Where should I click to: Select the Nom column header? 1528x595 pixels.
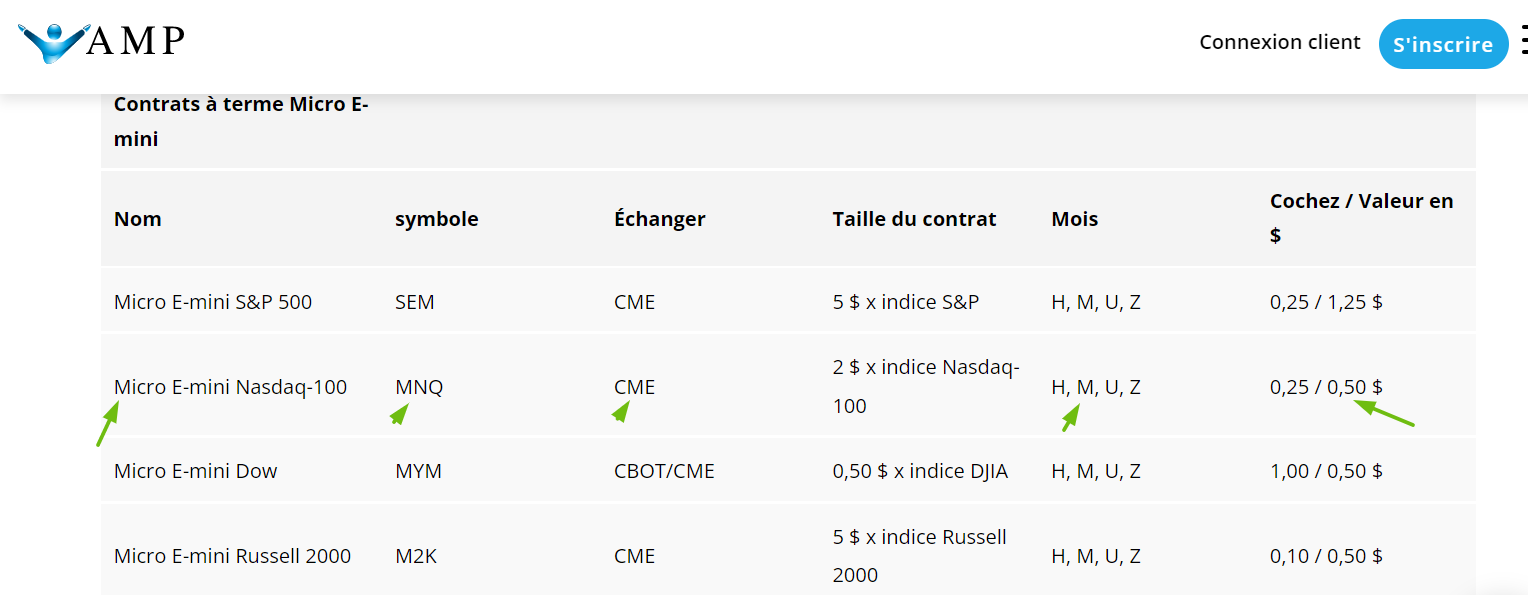pos(138,219)
